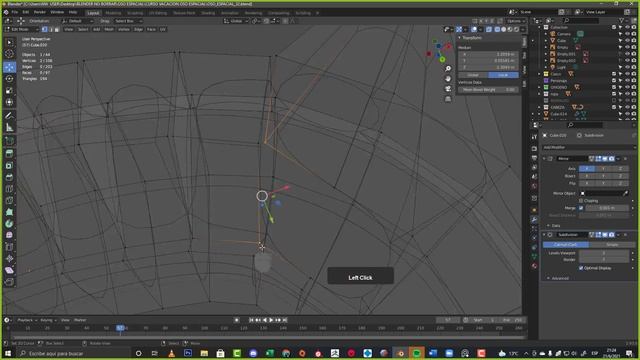The height and width of the screenshot is (360, 640).
Task: Expand the Camera item in outliner
Action: tap(546, 34)
